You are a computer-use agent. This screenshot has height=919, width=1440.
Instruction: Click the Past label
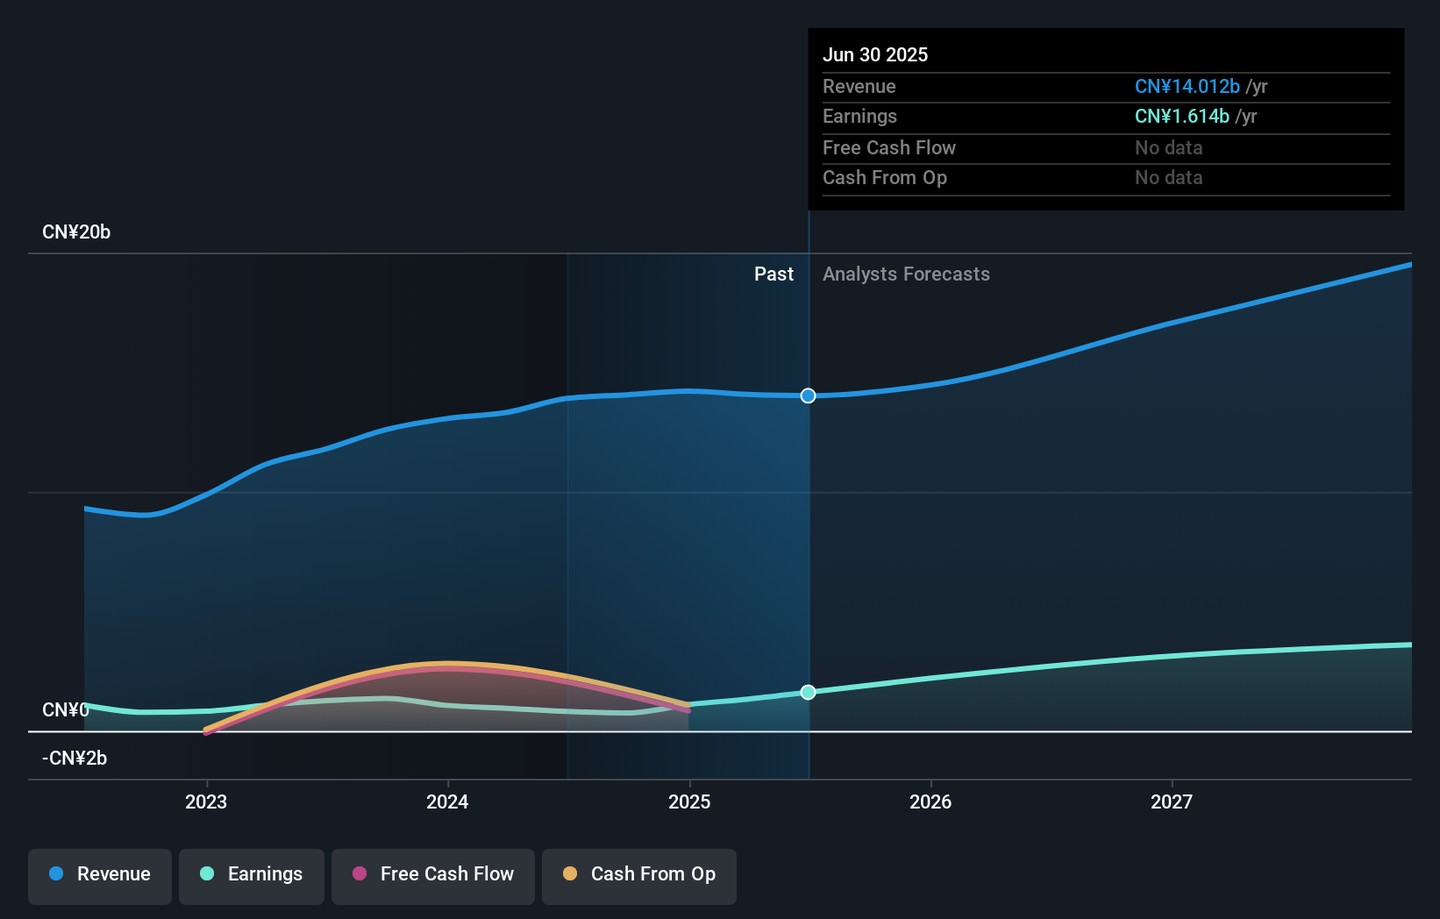774,274
